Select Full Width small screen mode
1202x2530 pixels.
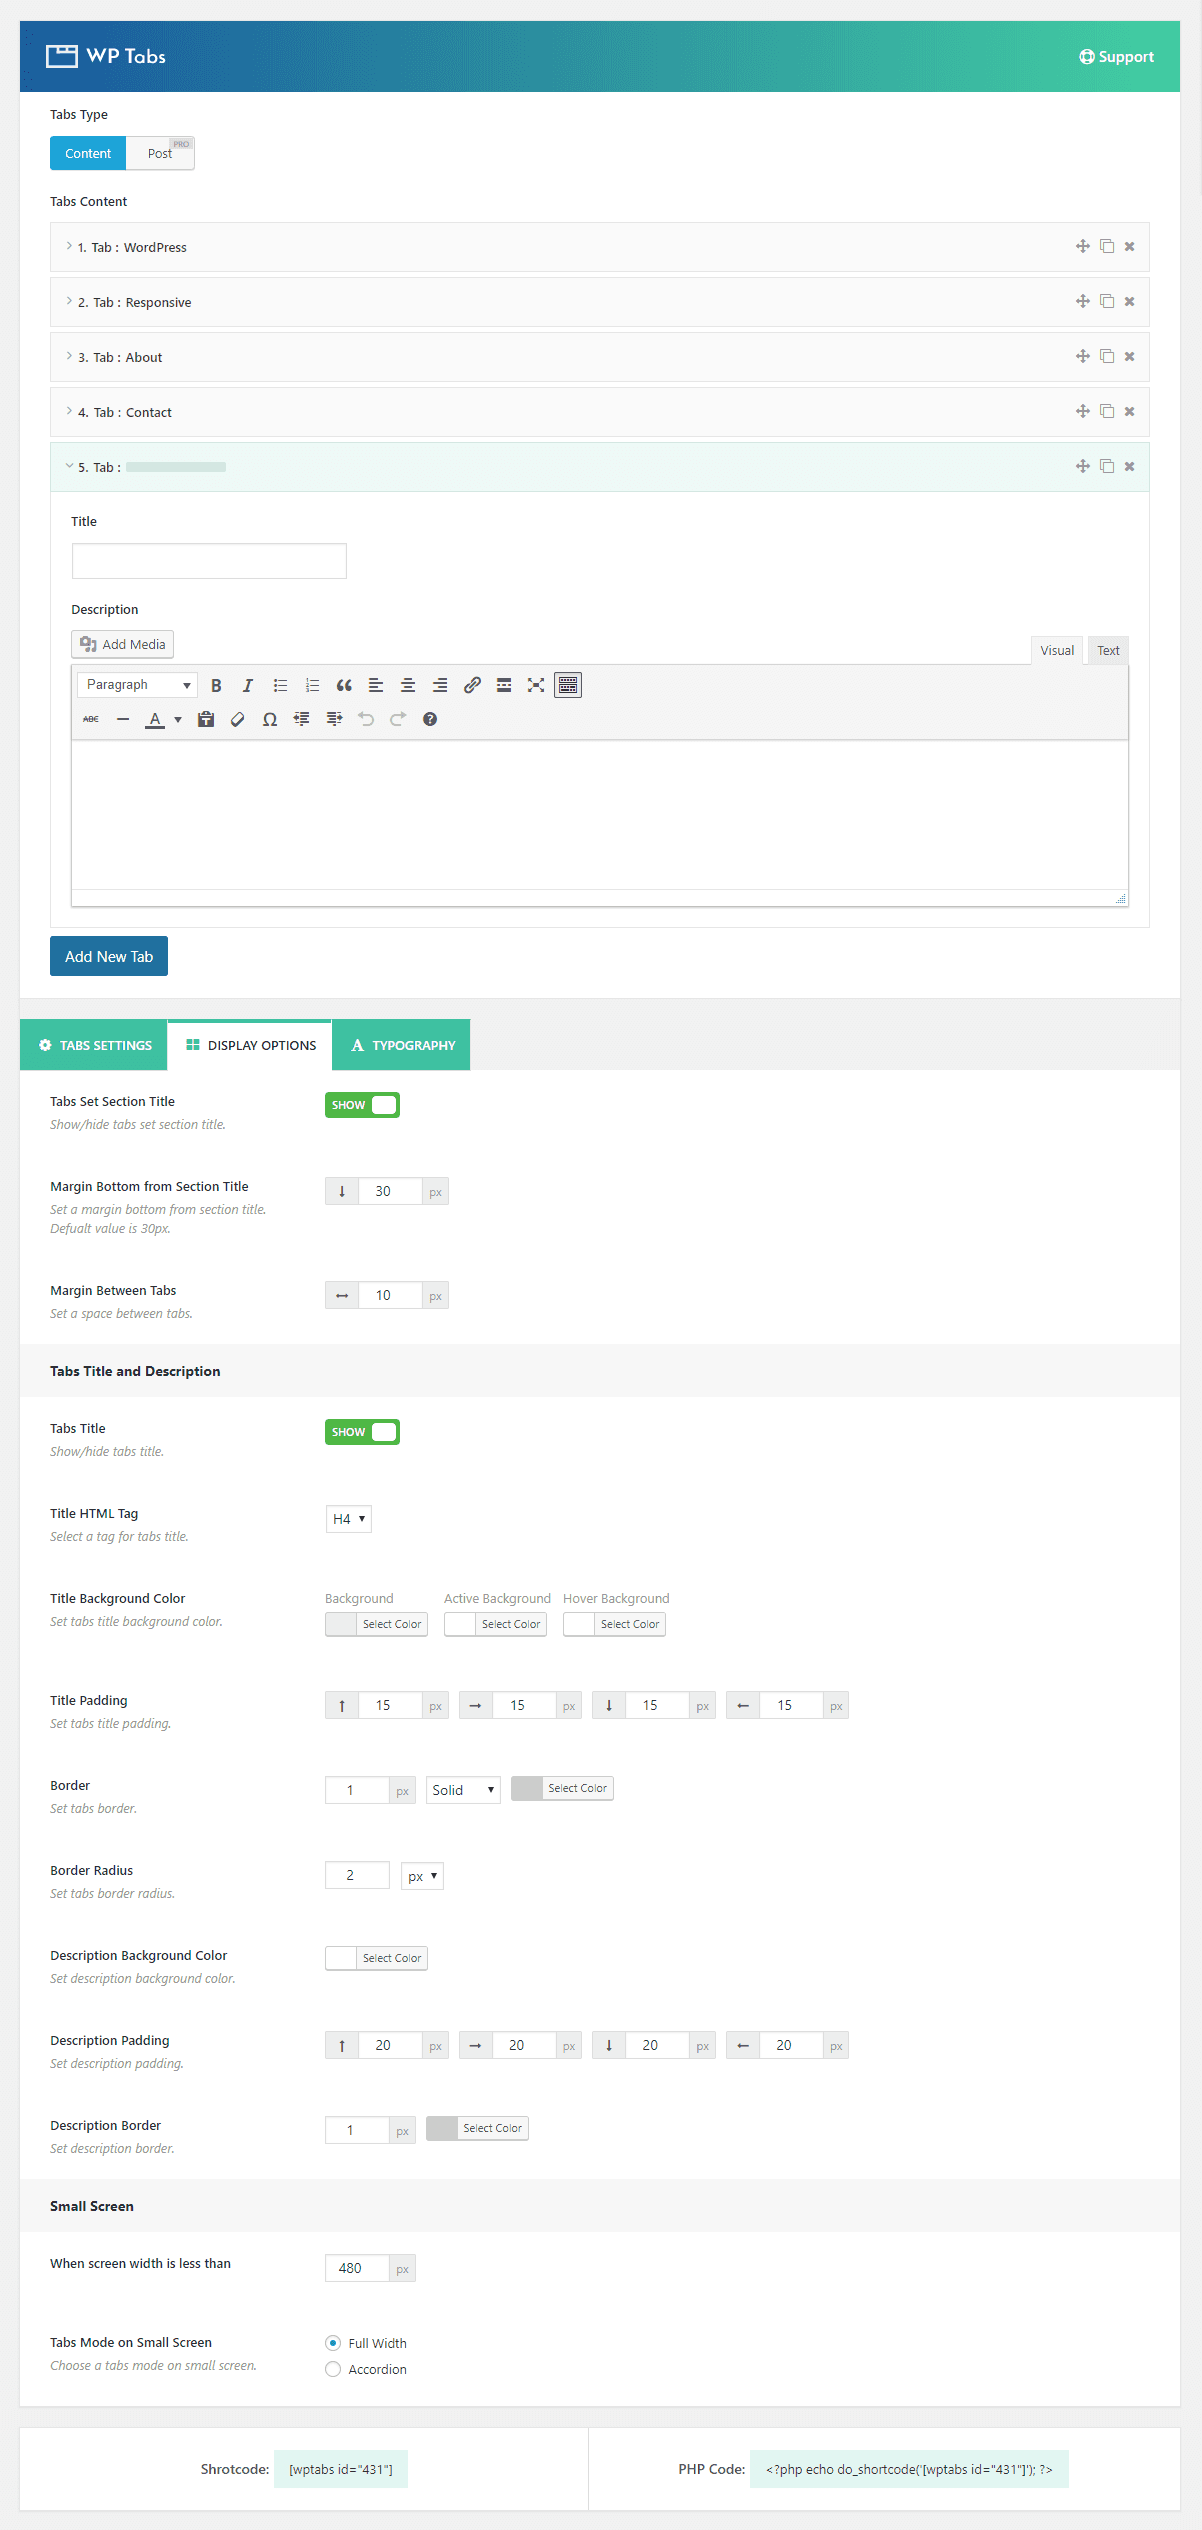pyautogui.click(x=333, y=2343)
